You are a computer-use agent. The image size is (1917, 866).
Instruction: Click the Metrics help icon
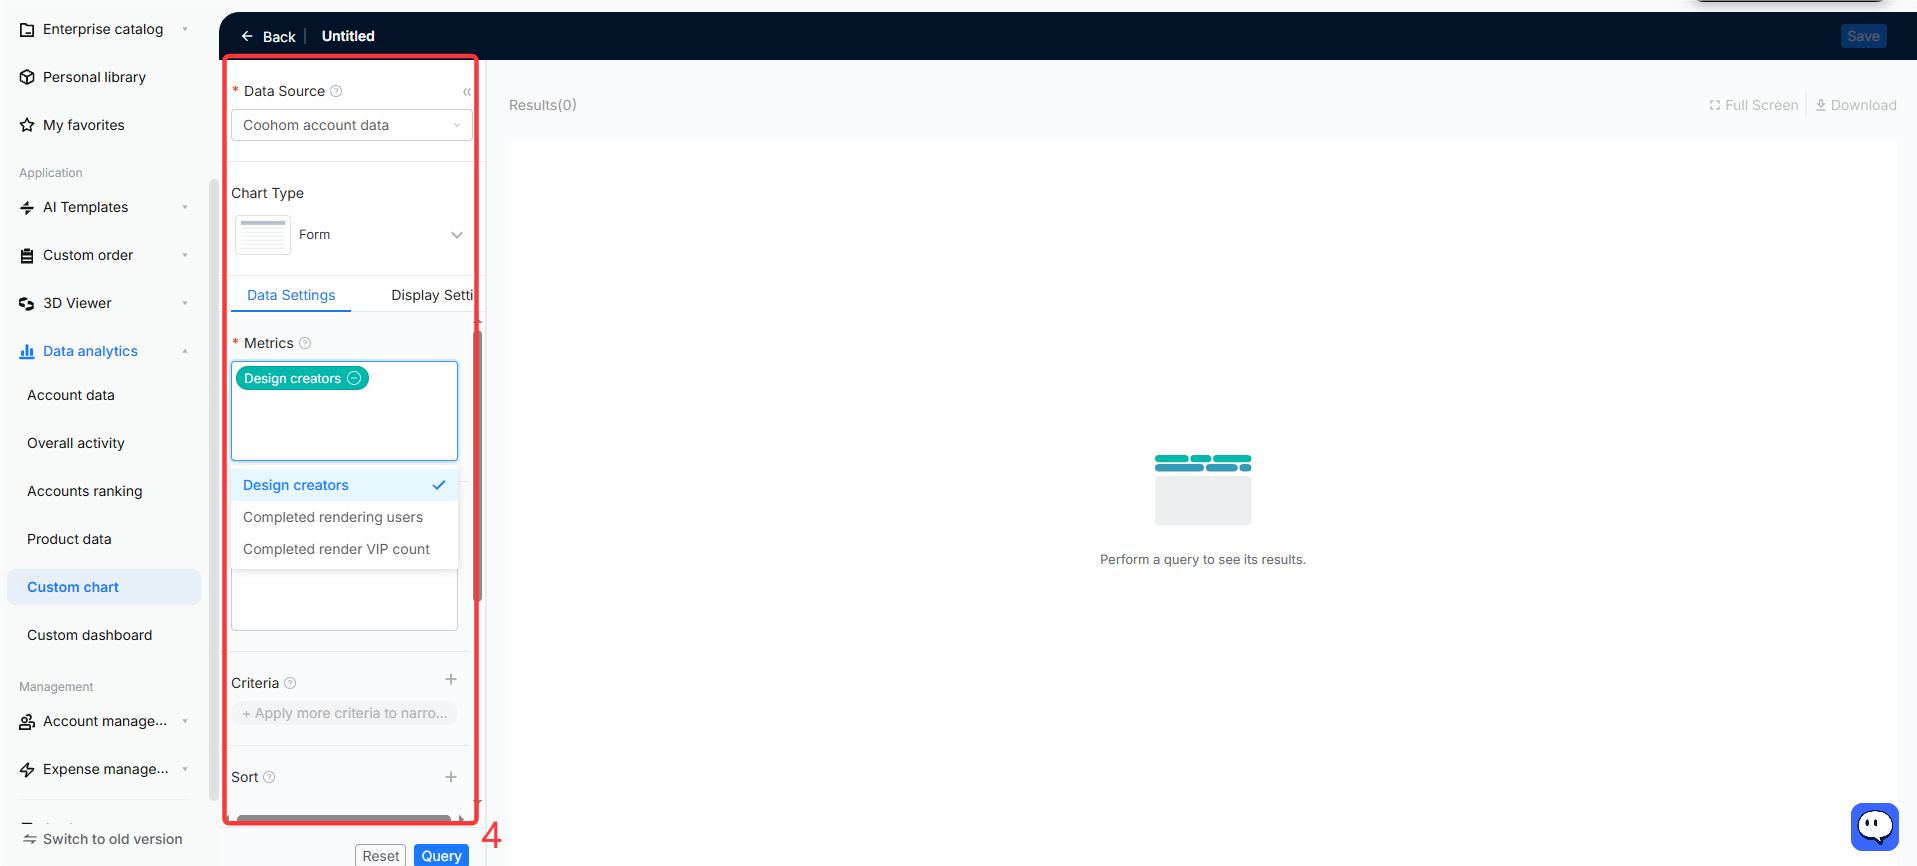[x=305, y=343]
